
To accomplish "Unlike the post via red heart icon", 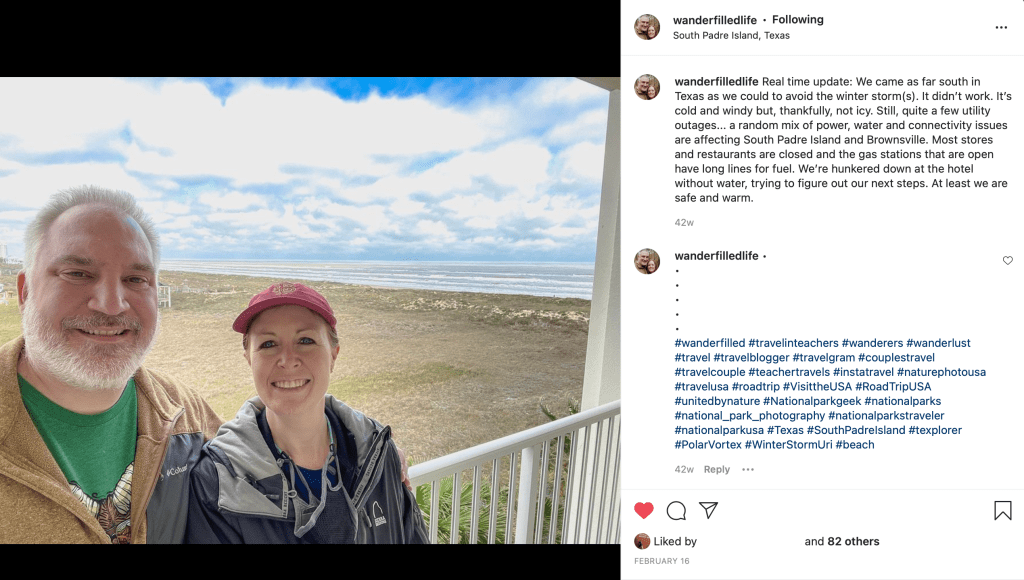I will pos(644,510).
